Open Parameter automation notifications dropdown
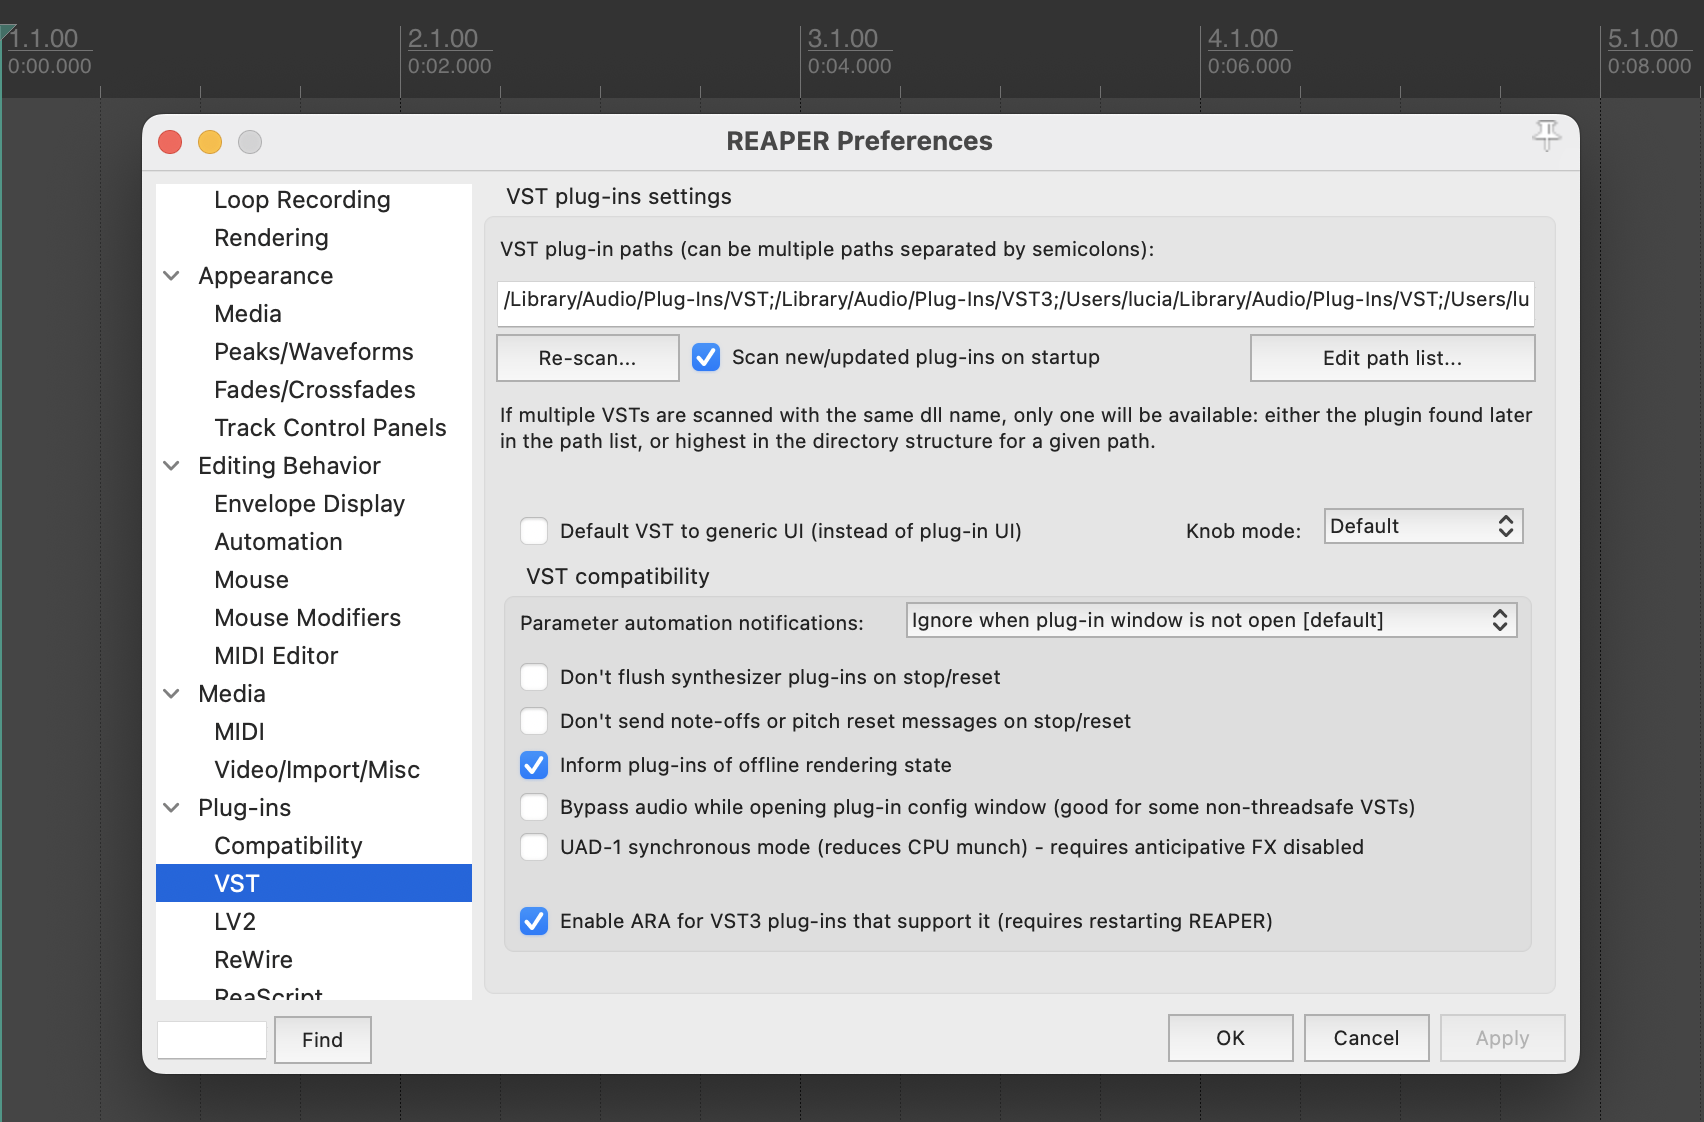 tap(1210, 621)
